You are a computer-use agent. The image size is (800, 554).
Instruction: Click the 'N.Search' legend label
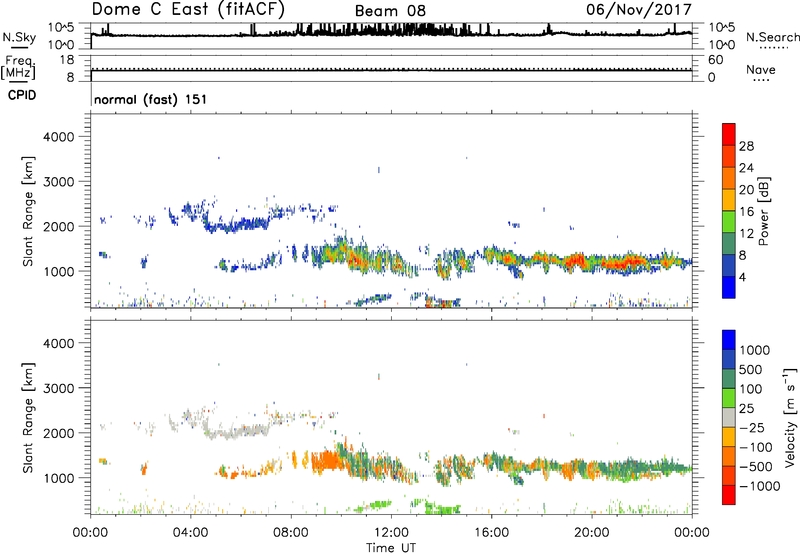point(772,37)
